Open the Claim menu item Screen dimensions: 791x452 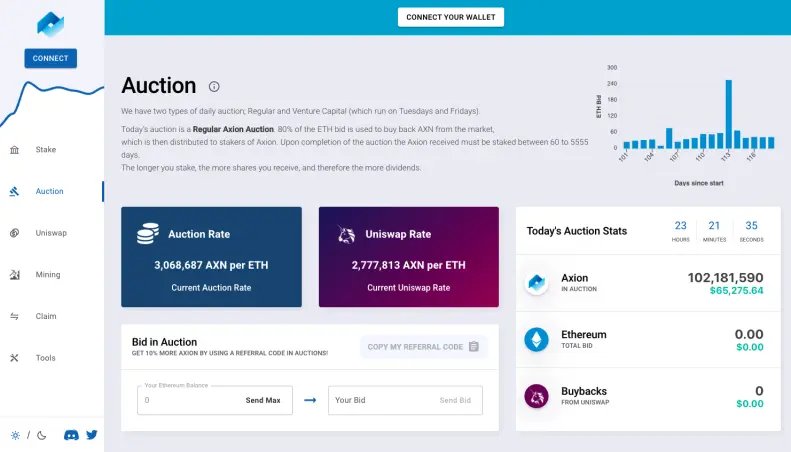coord(46,316)
